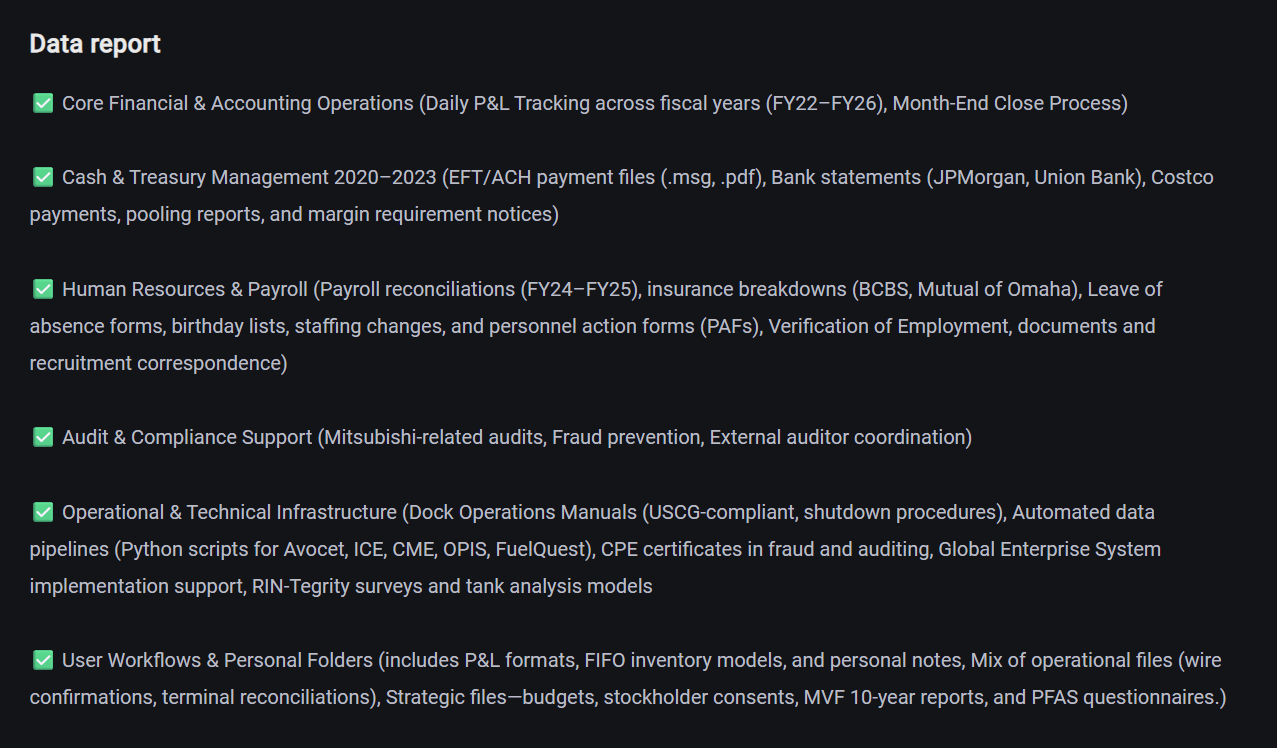Select the checkmark next to User Workflows
Image resolution: width=1277 pixels, height=748 pixels.
click(x=43, y=660)
